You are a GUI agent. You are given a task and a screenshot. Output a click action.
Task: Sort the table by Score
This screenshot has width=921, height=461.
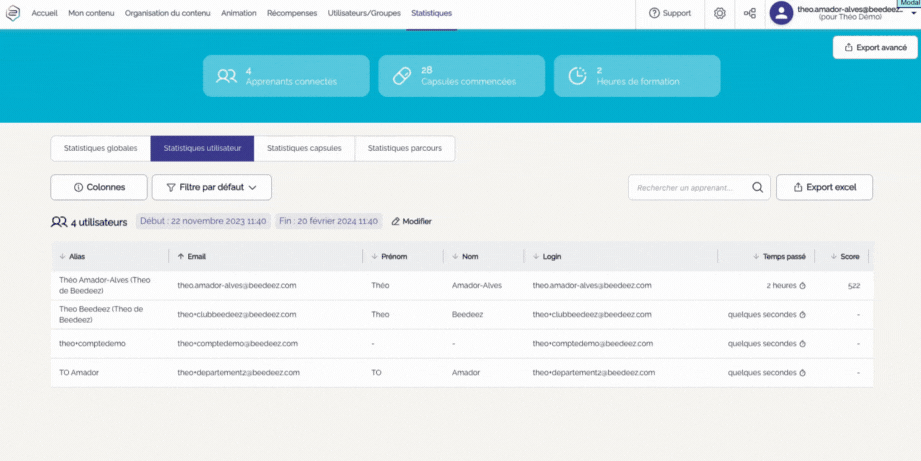coord(844,257)
